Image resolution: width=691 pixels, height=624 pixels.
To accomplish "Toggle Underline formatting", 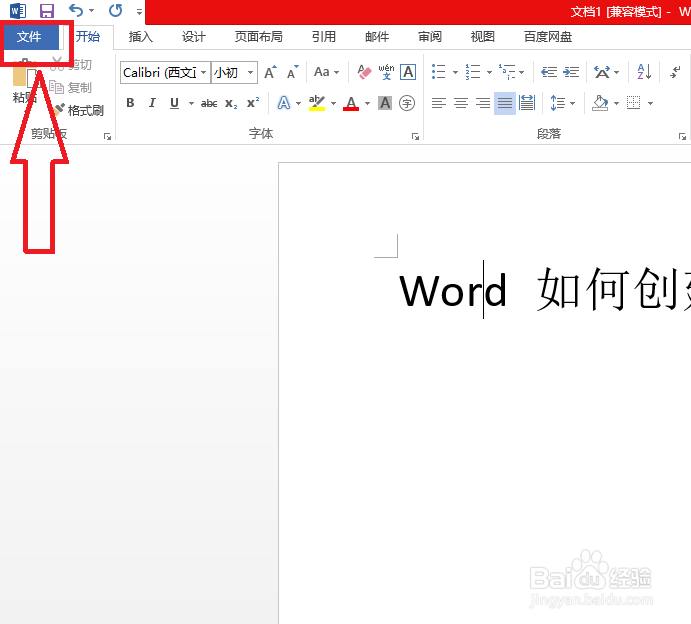I will pos(175,103).
